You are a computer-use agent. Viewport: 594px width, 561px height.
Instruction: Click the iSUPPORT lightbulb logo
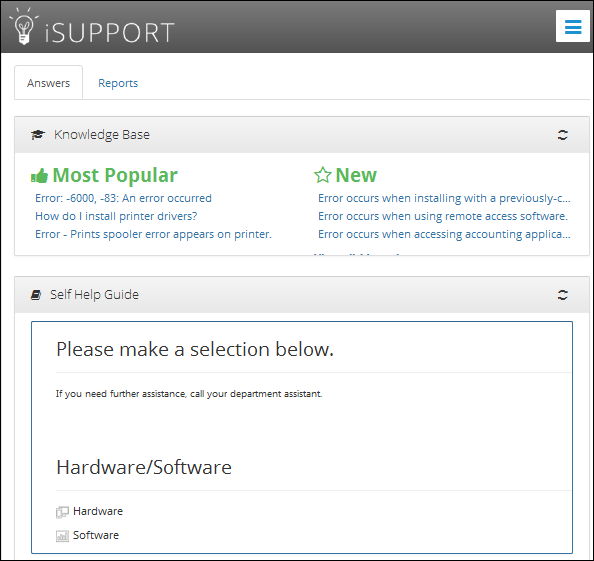pos(24,26)
